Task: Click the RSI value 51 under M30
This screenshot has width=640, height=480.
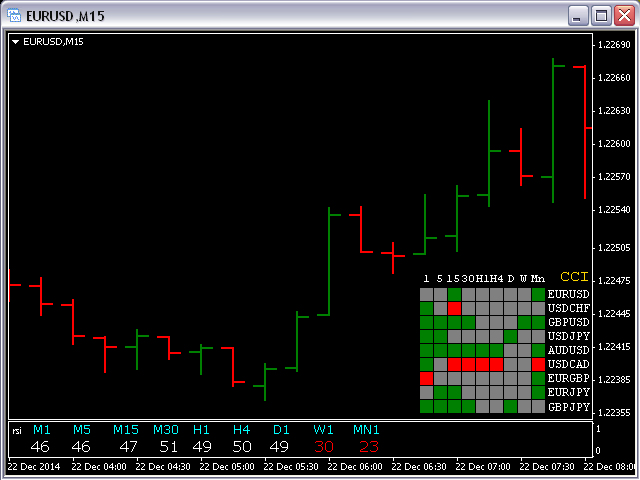Action: coord(169,447)
